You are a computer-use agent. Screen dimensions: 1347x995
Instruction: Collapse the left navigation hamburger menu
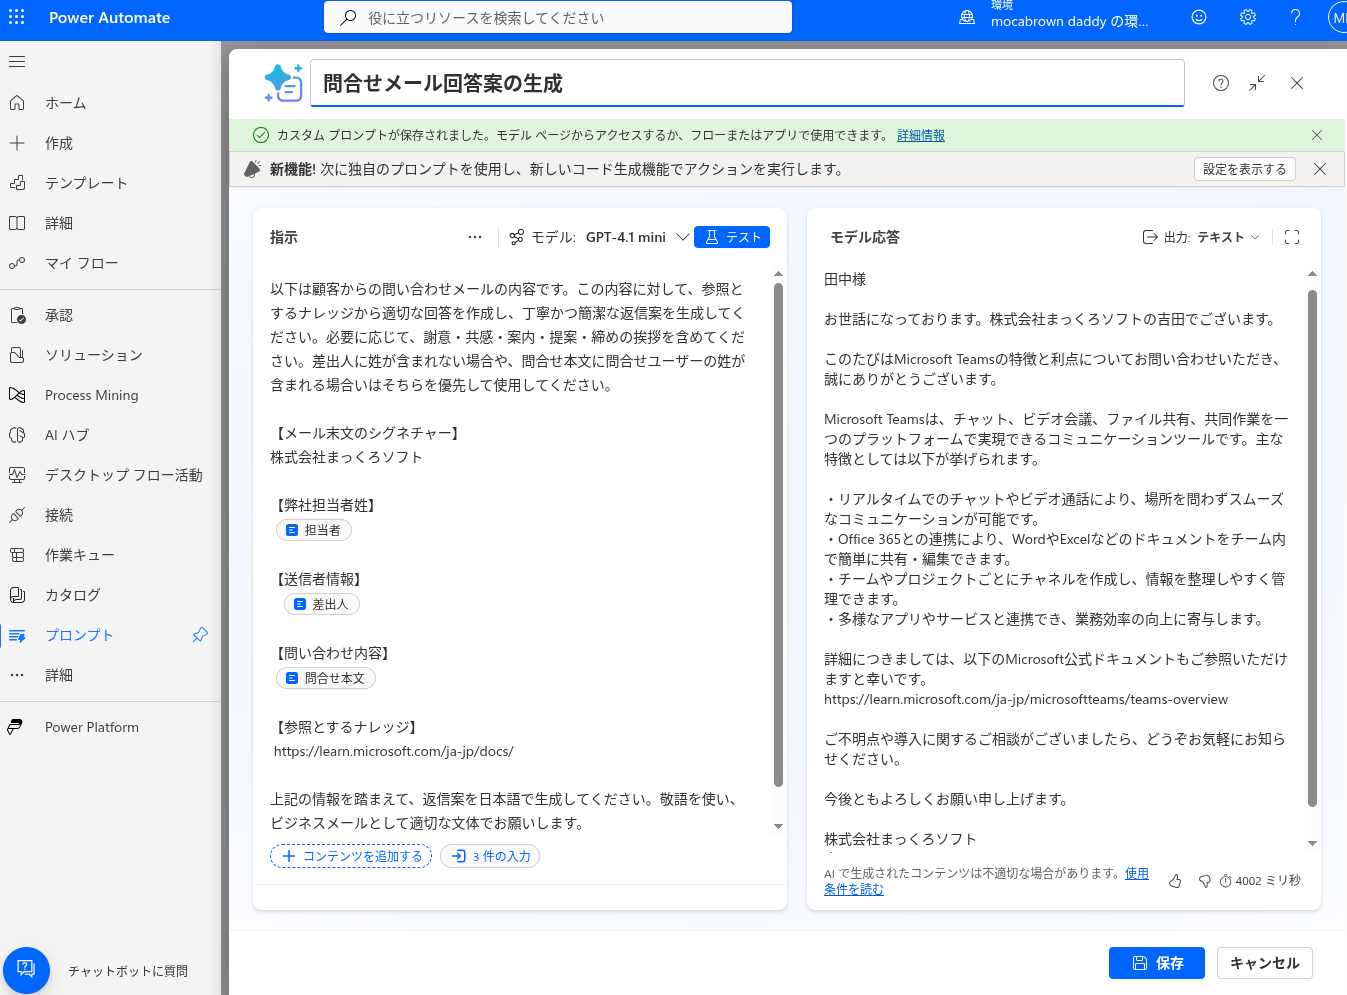point(17,62)
